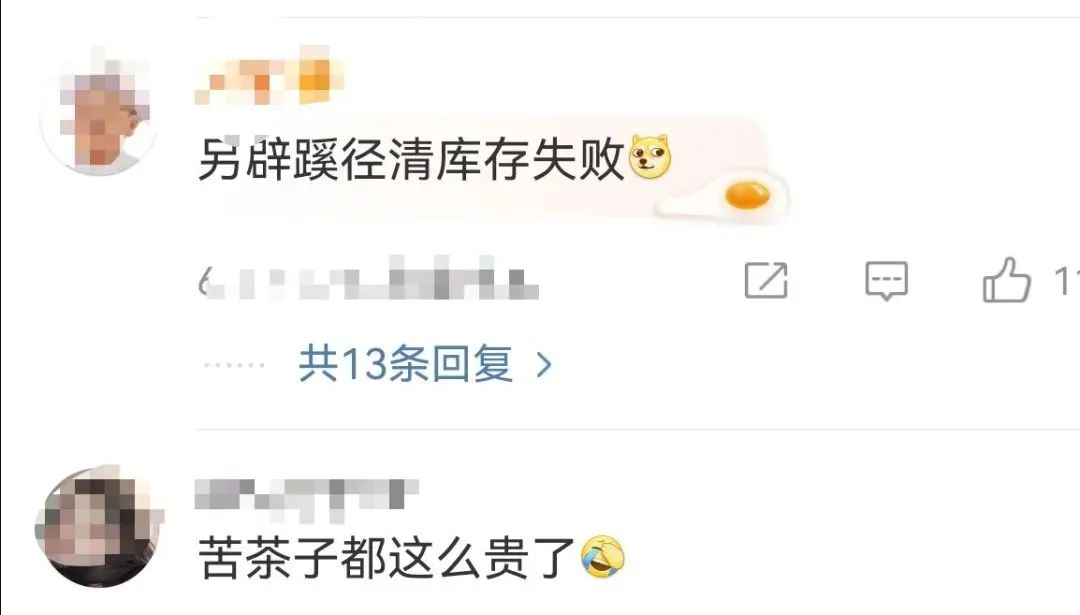Tap the like count beside thumbs-up

tap(1066, 281)
